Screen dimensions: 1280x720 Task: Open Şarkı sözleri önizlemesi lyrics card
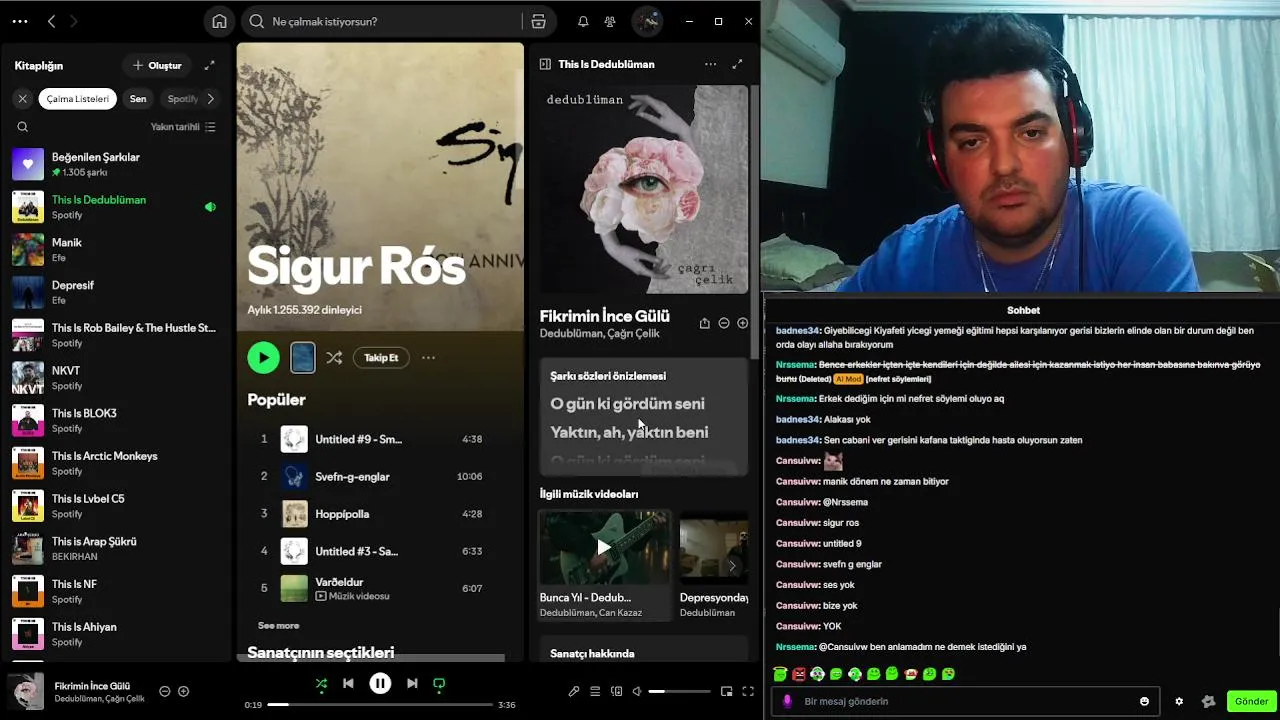(x=644, y=416)
